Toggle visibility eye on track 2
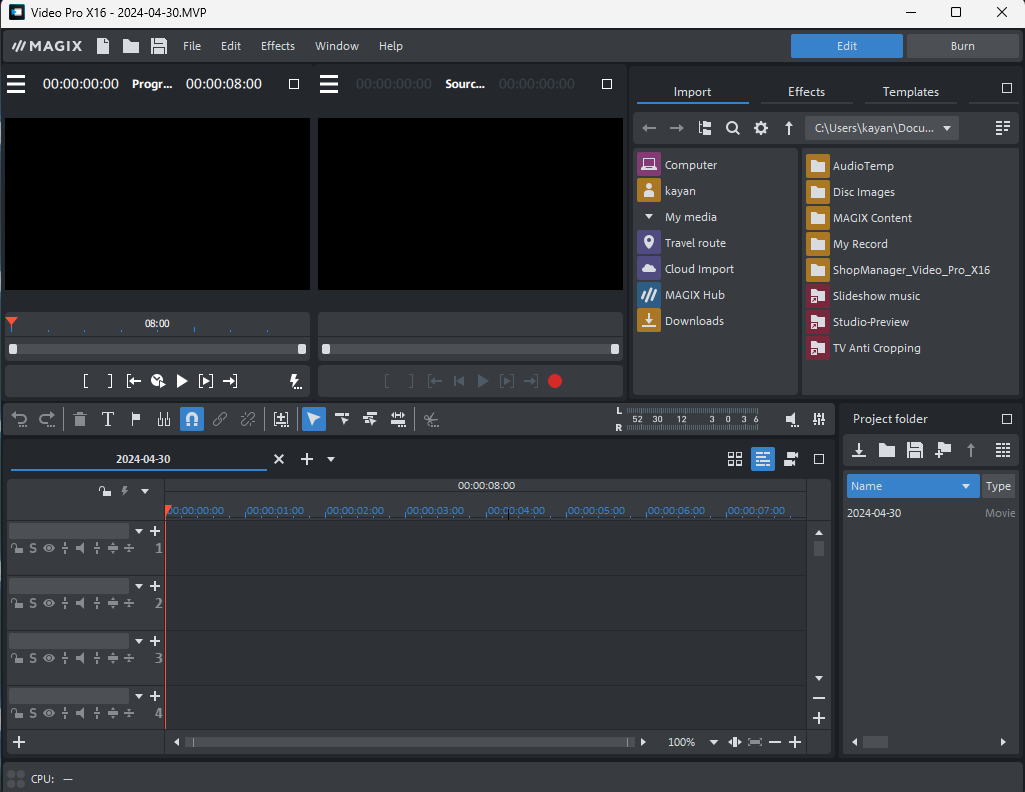This screenshot has width=1025, height=792. pyautogui.click(x=49, y=603)
